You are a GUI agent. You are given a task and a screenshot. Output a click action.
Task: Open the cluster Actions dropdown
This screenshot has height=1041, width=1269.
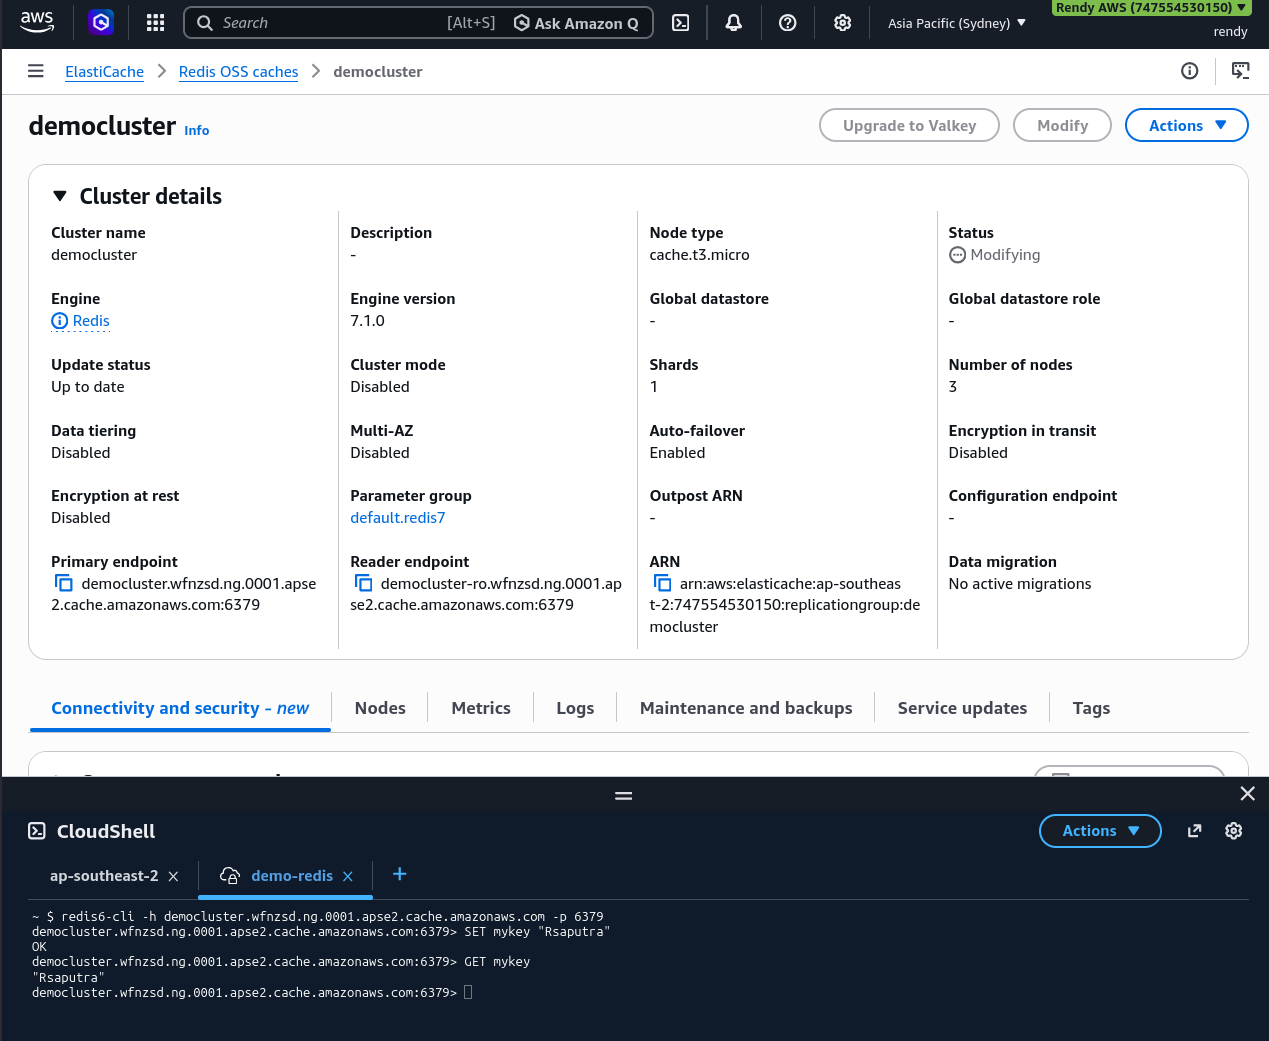pyautogui.click(x=1186, y=125)
